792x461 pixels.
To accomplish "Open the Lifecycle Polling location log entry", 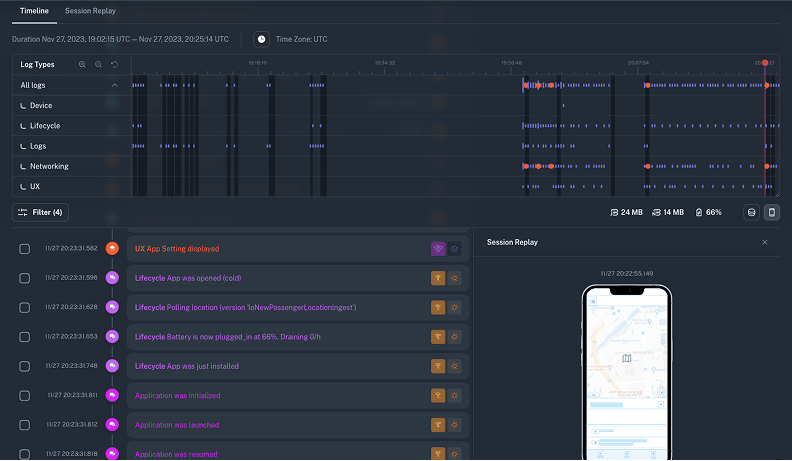I will [298, 307].
